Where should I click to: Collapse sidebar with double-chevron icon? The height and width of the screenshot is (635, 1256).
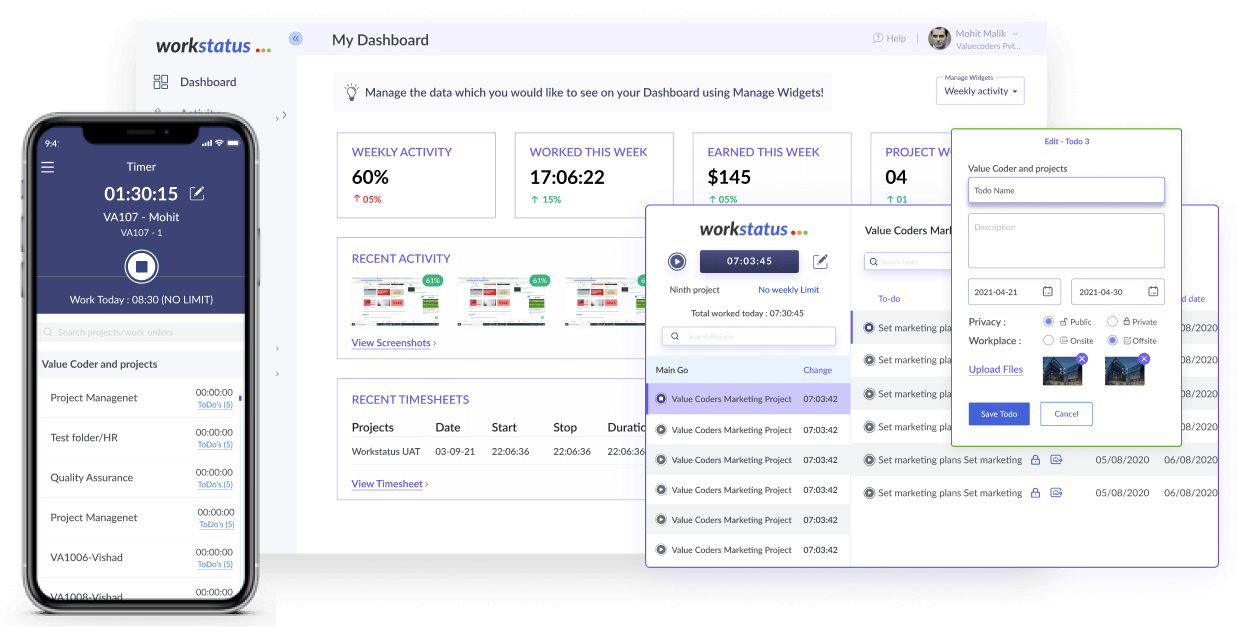(296, 39)
